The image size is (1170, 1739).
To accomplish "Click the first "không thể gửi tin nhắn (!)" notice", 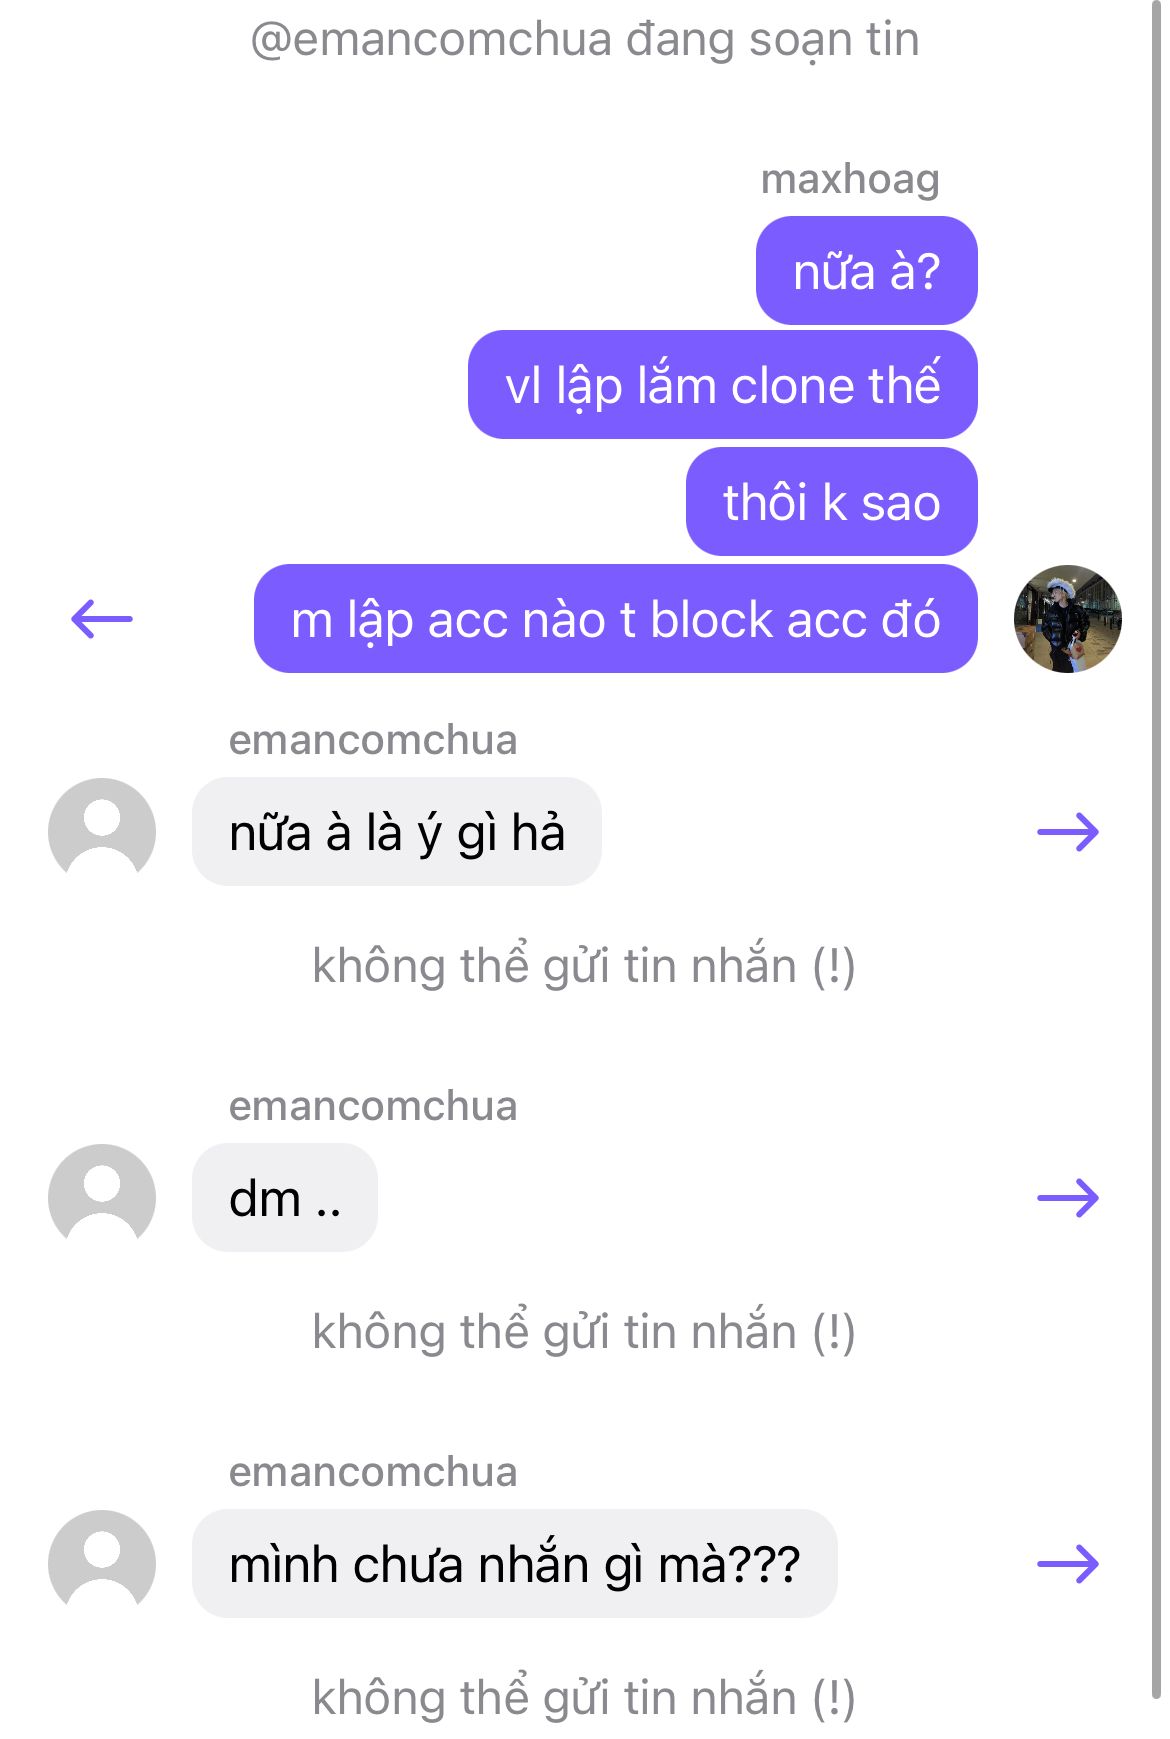I will [584, 966].
